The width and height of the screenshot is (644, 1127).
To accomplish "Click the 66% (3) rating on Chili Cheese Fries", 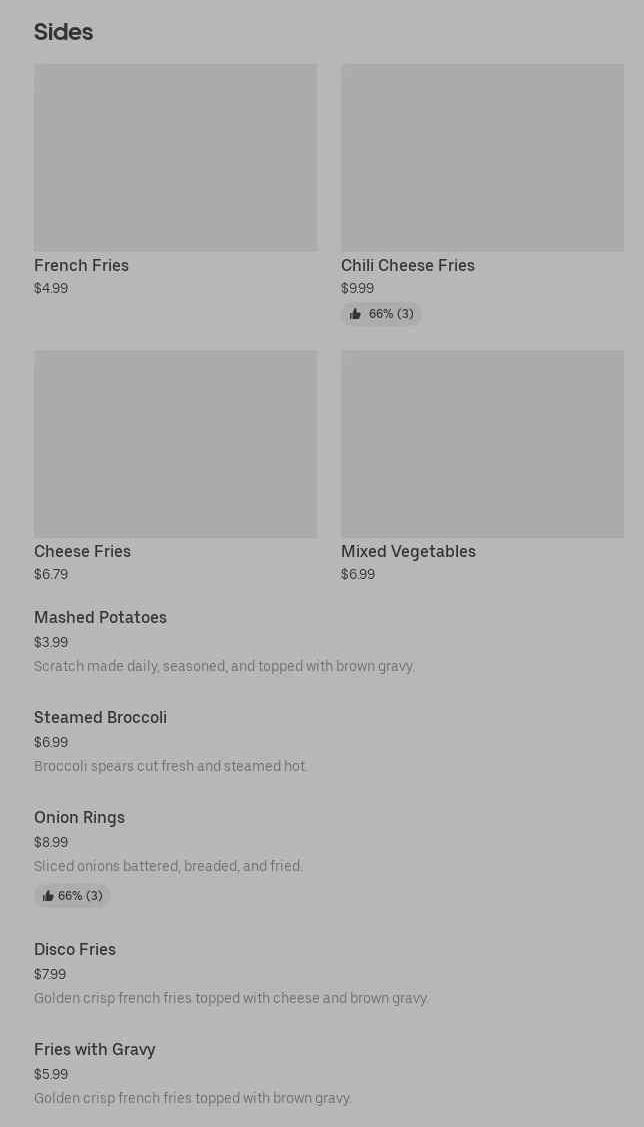I will coord(391,314).
